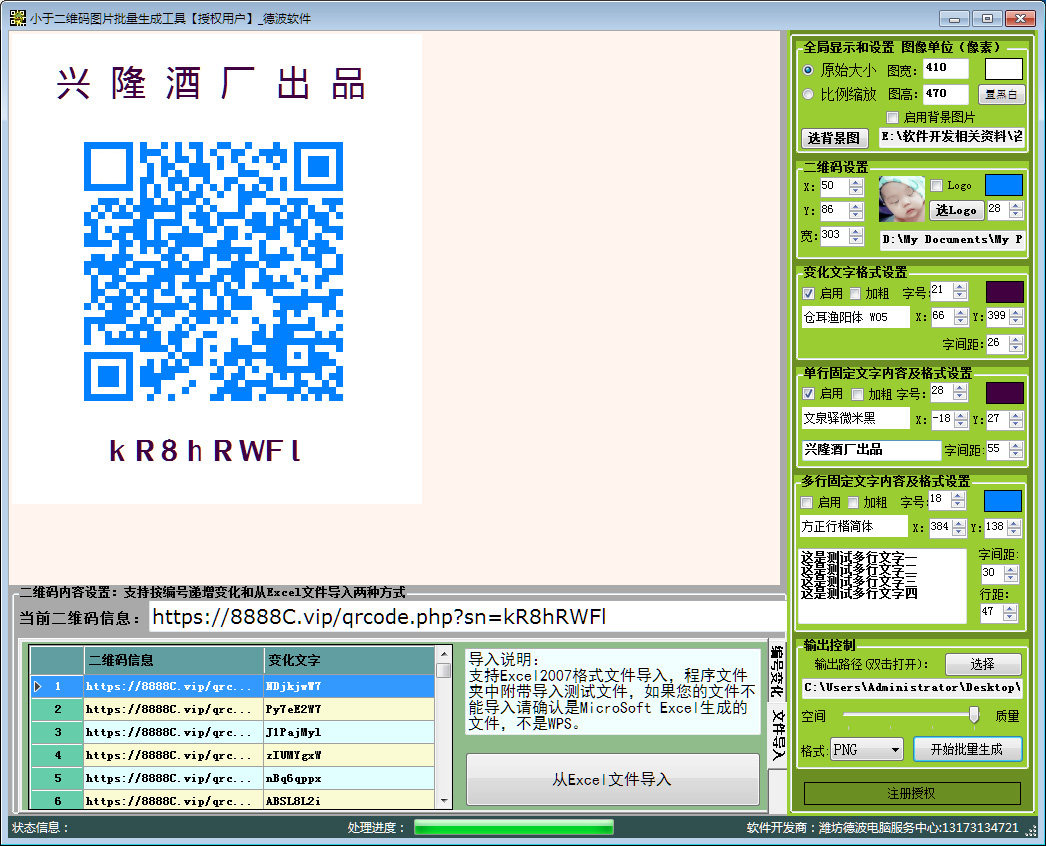The height and width of the screenshot is (846, 1046).
Task: Click the output path C:\Users field
Action: tap(912, 688)
